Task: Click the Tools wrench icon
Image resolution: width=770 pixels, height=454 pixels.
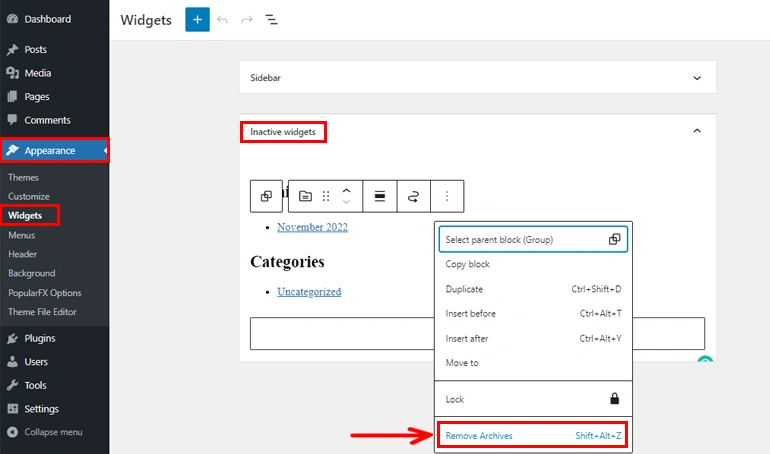Action: (13, 385)
